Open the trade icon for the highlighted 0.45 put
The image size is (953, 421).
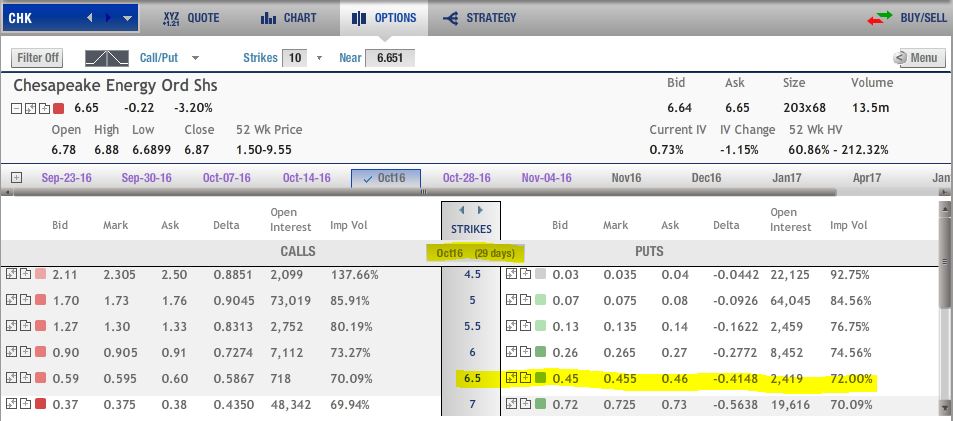click(x=511, y=378)
